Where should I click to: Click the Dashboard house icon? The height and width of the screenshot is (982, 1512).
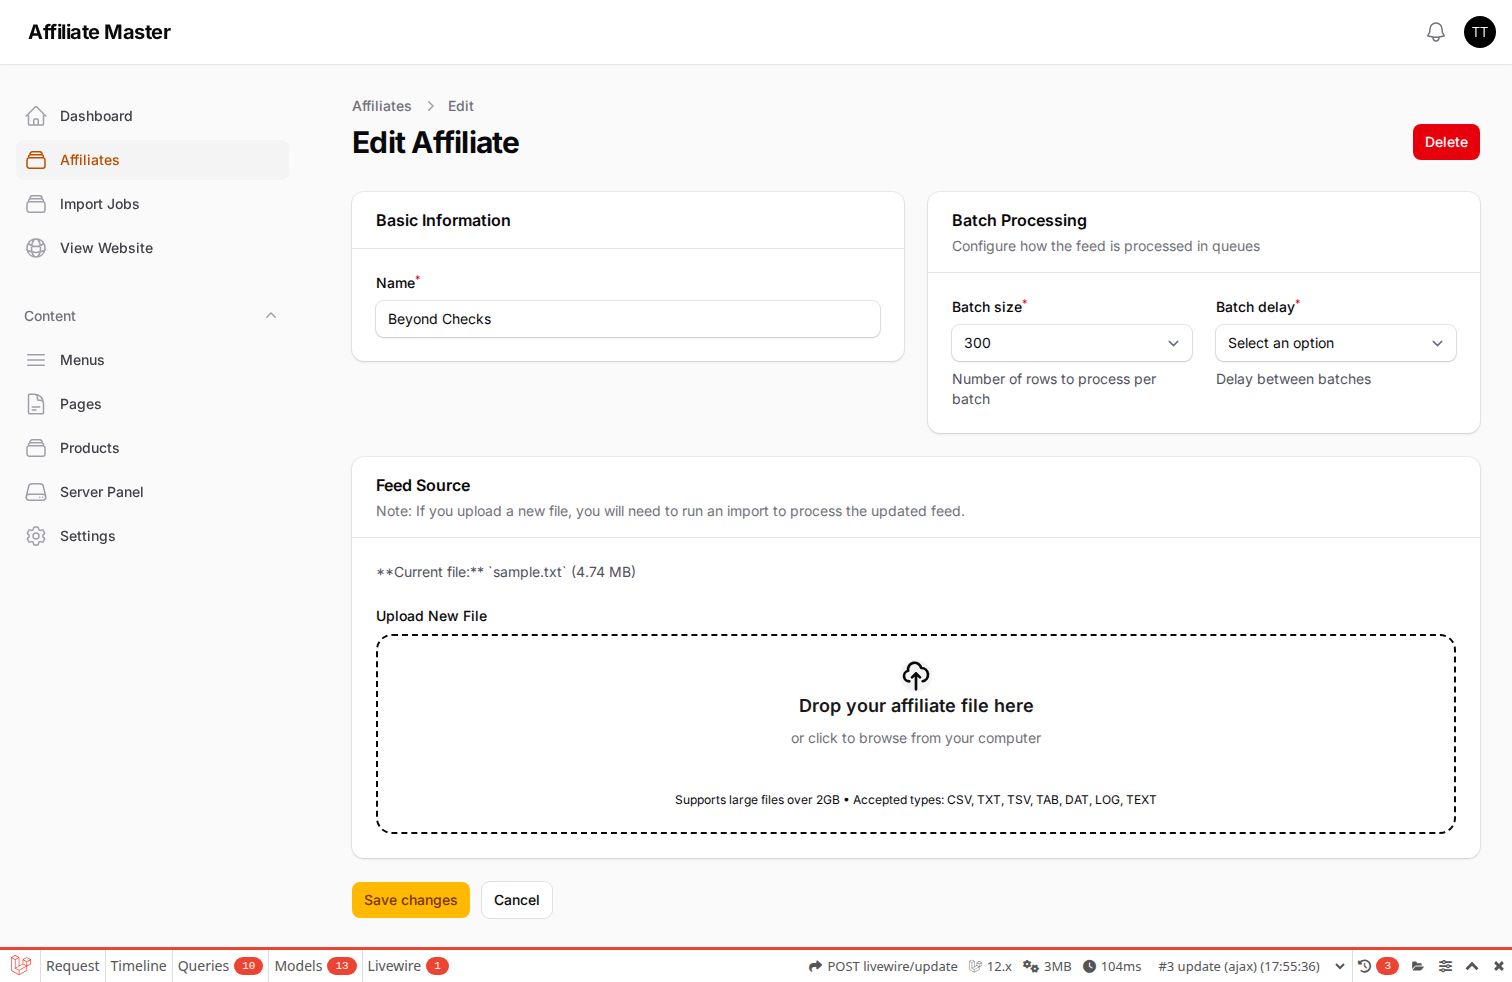[36, 116]
